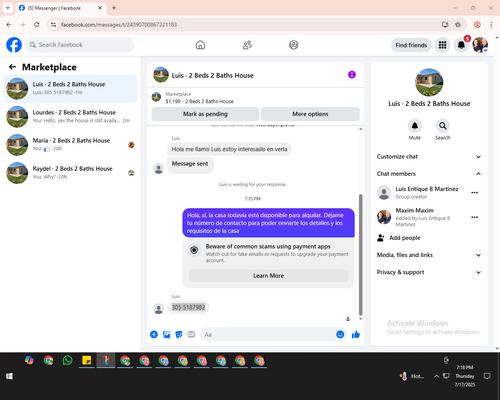Send a thumbs-up like
The image size is (500, 400).
click(356, 334)
